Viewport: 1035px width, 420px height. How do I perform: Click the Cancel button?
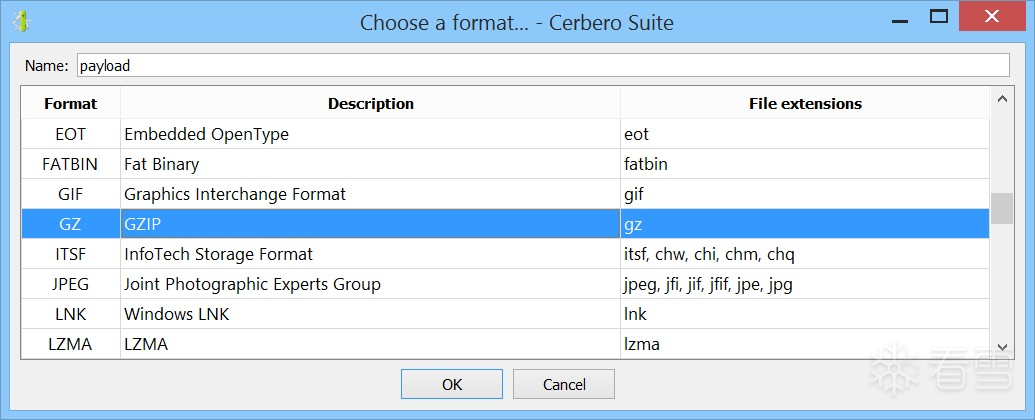564,384
